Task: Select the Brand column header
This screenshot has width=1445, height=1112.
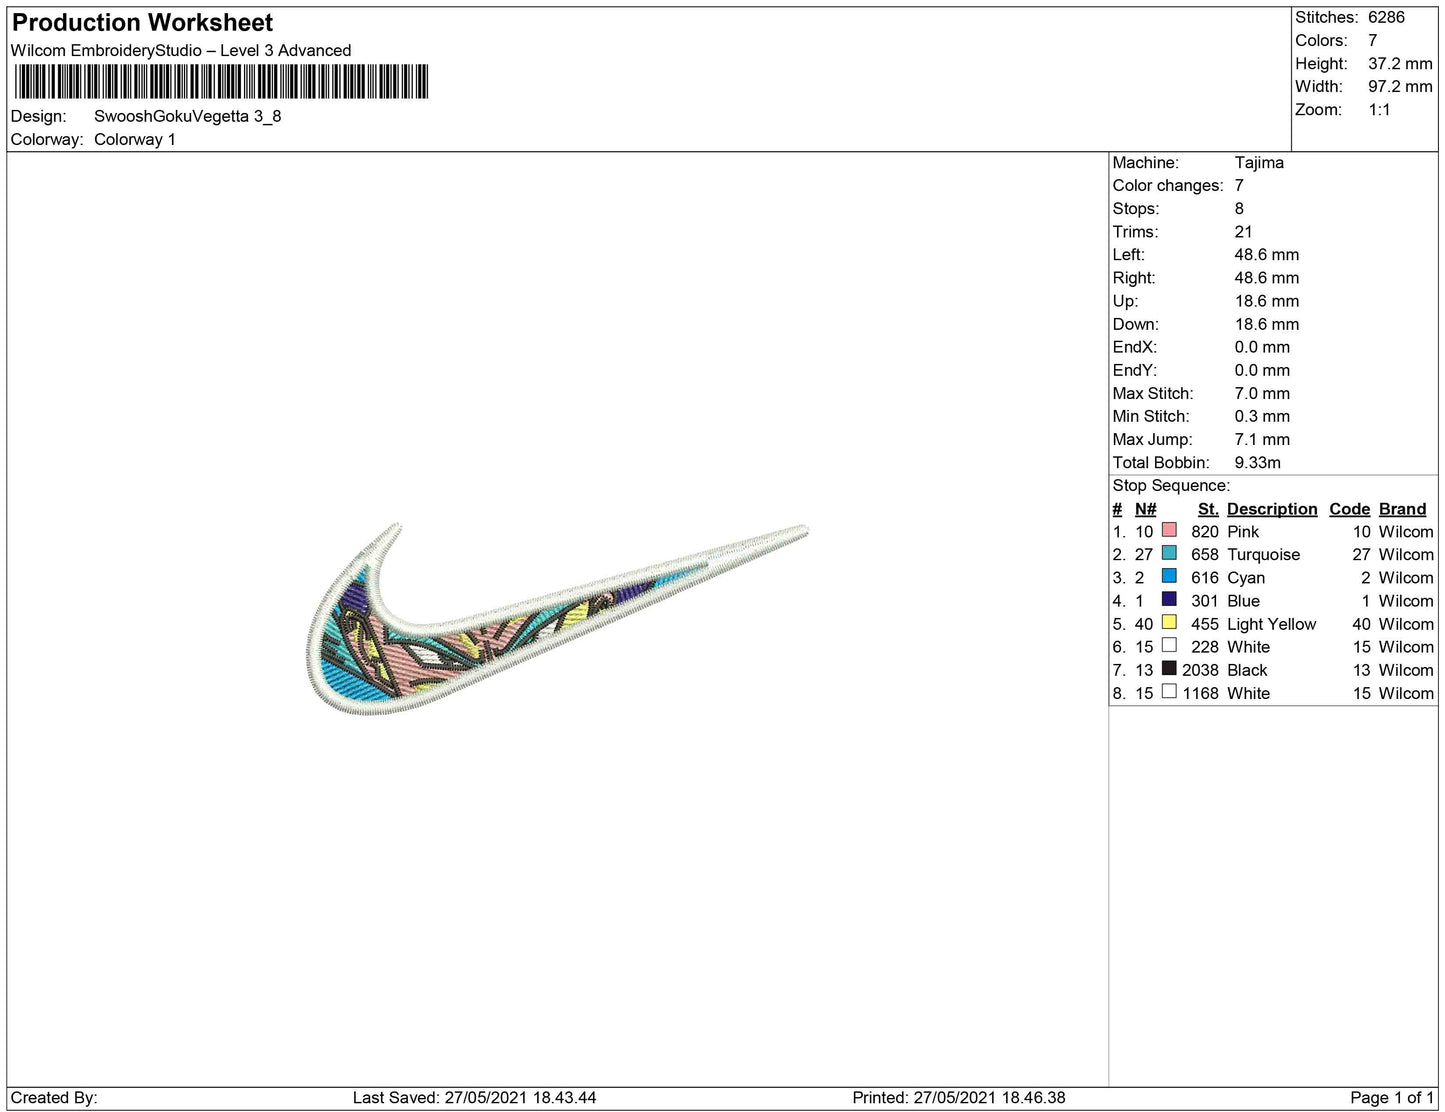Action: pyautogui.click(x=1403, y=509)
